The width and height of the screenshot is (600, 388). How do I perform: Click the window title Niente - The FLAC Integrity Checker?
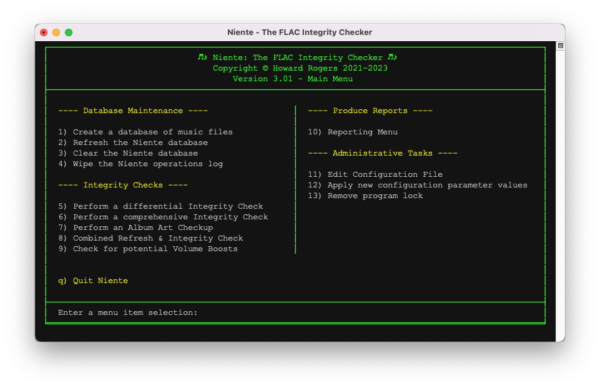[x=300, y=32]
